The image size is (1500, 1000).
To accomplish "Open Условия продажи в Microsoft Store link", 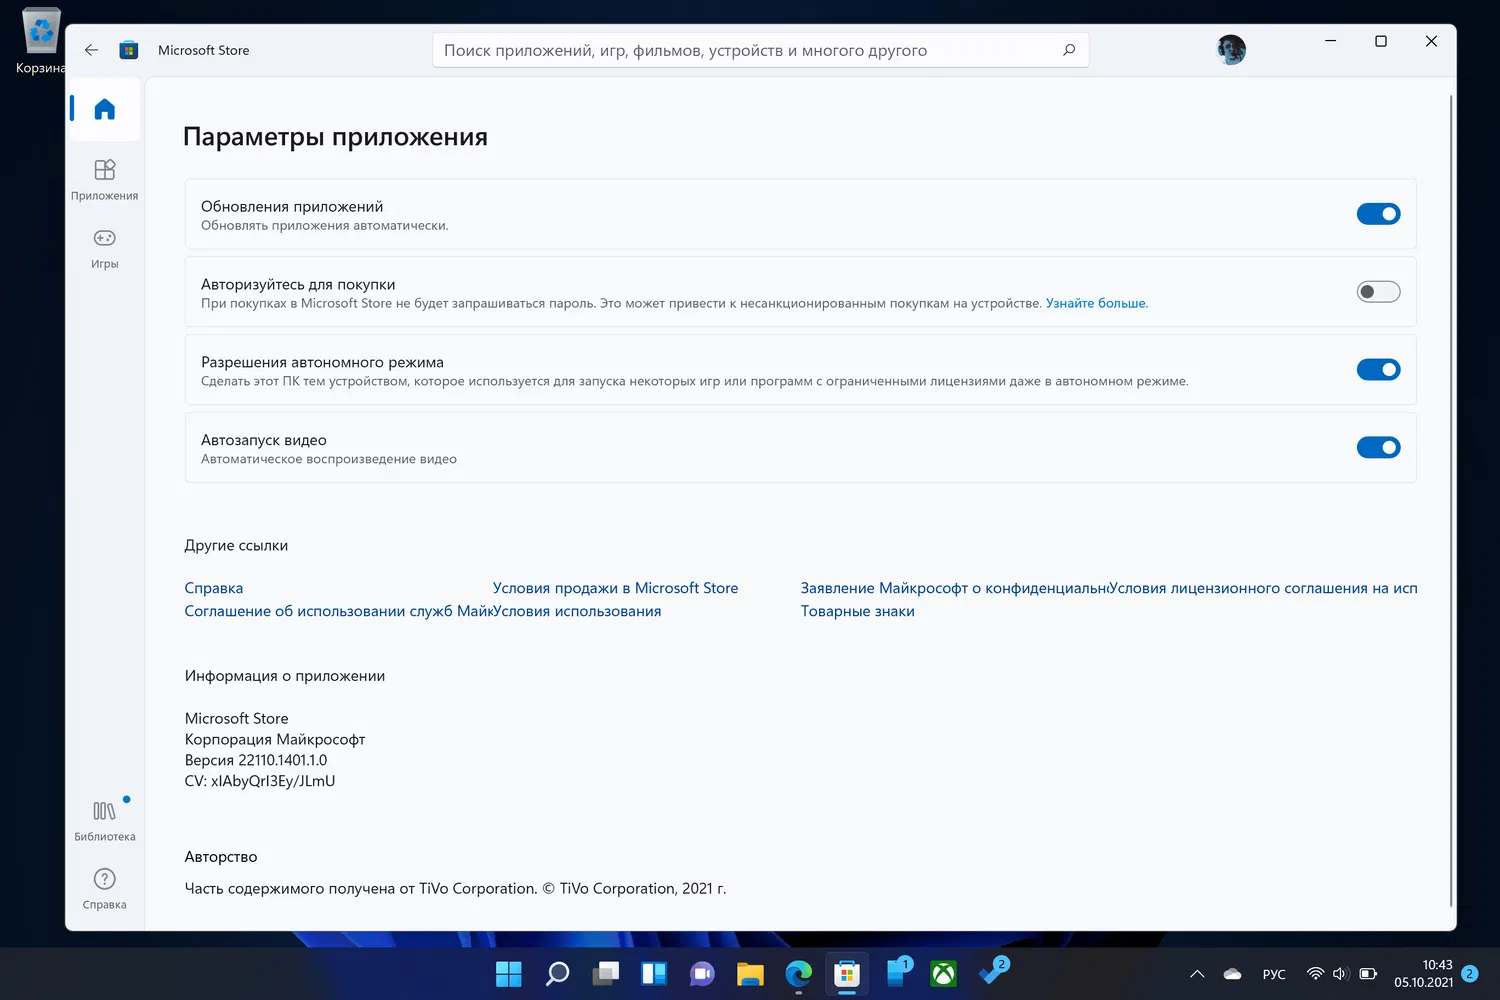I will pyautogui.click(x=615, y=588).
